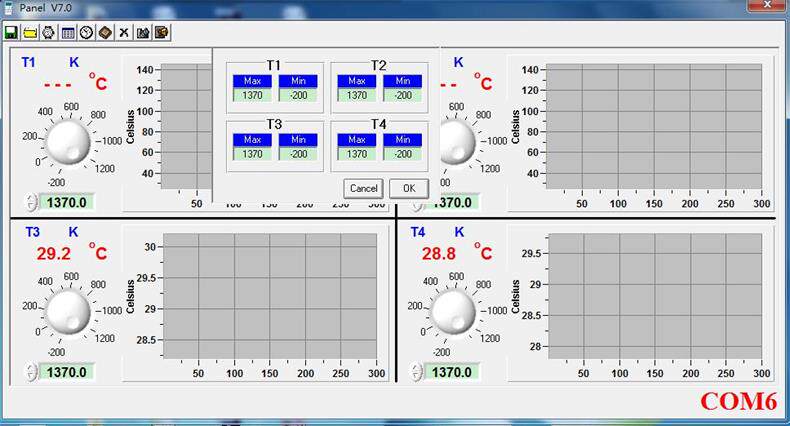This screenshot has width=790, height=426.
Task: Select the T2 Min value field
Action: tap(403, 95)
